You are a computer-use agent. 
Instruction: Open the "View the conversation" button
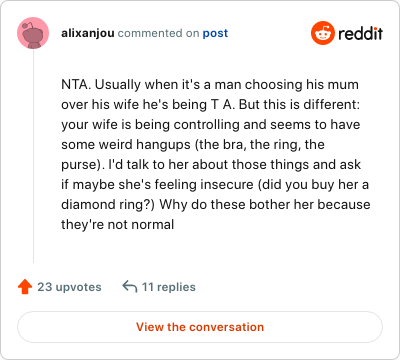pyautogui.click(x=200, y=327)
